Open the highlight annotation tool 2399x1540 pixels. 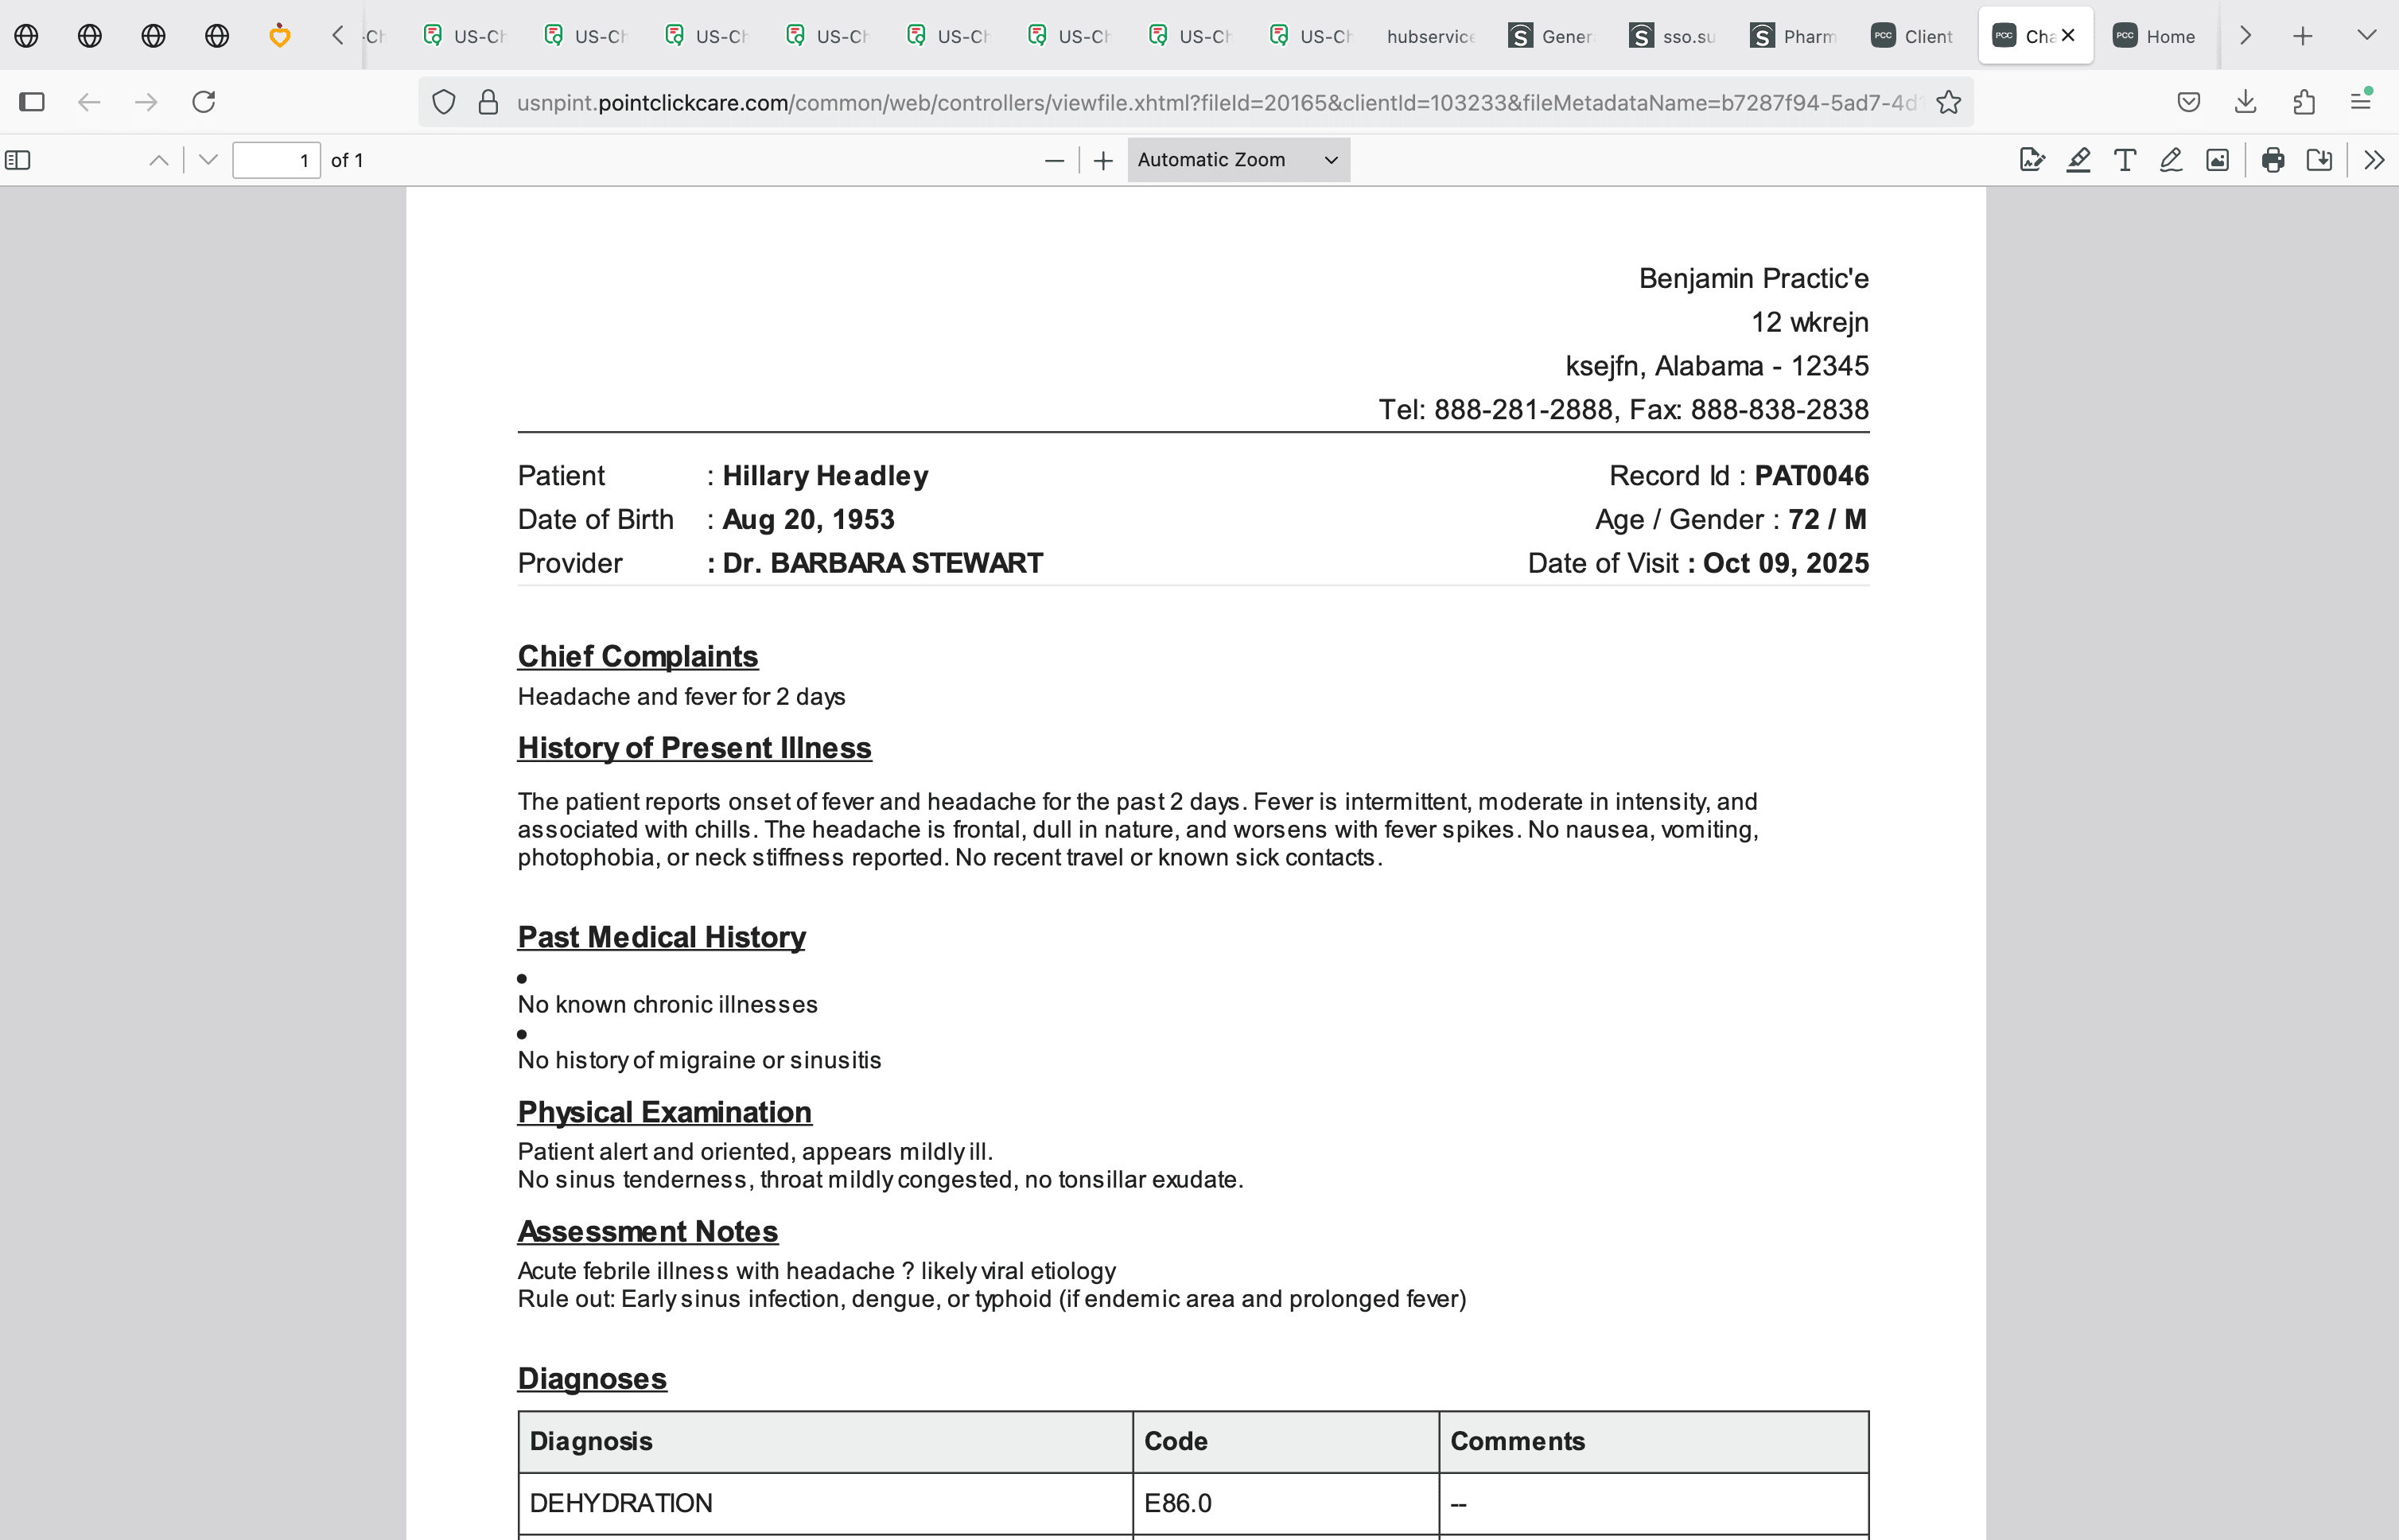2078,159
